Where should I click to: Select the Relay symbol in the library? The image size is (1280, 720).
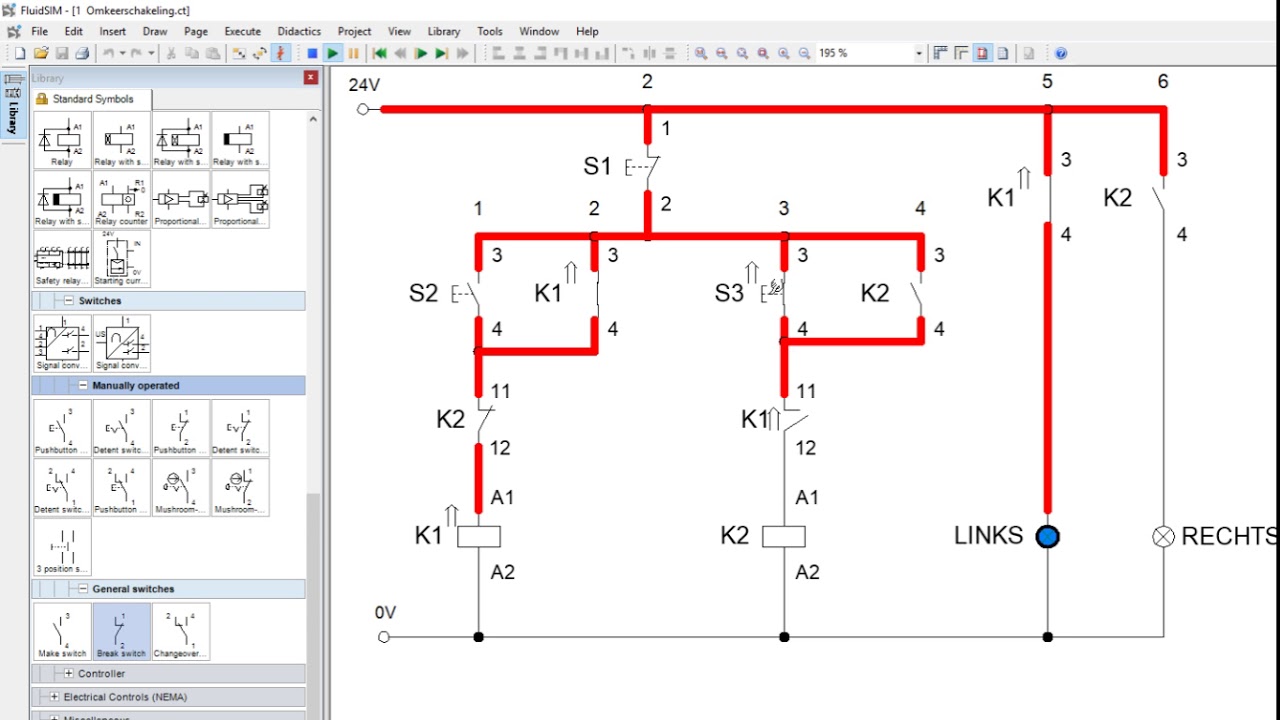click(62, 140)
